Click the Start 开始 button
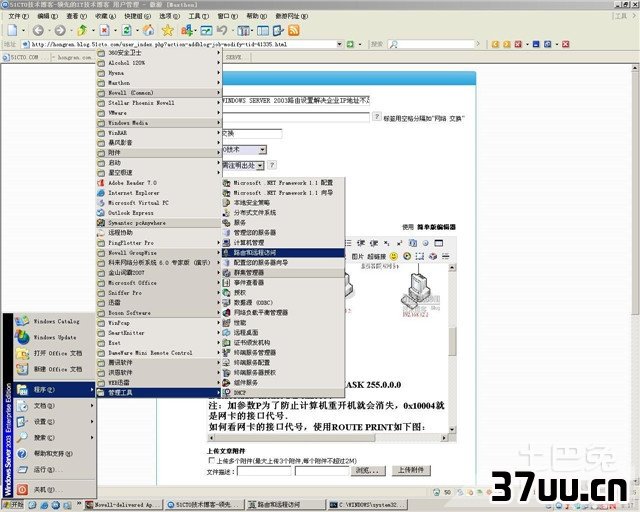 click(x=13, y=505)
